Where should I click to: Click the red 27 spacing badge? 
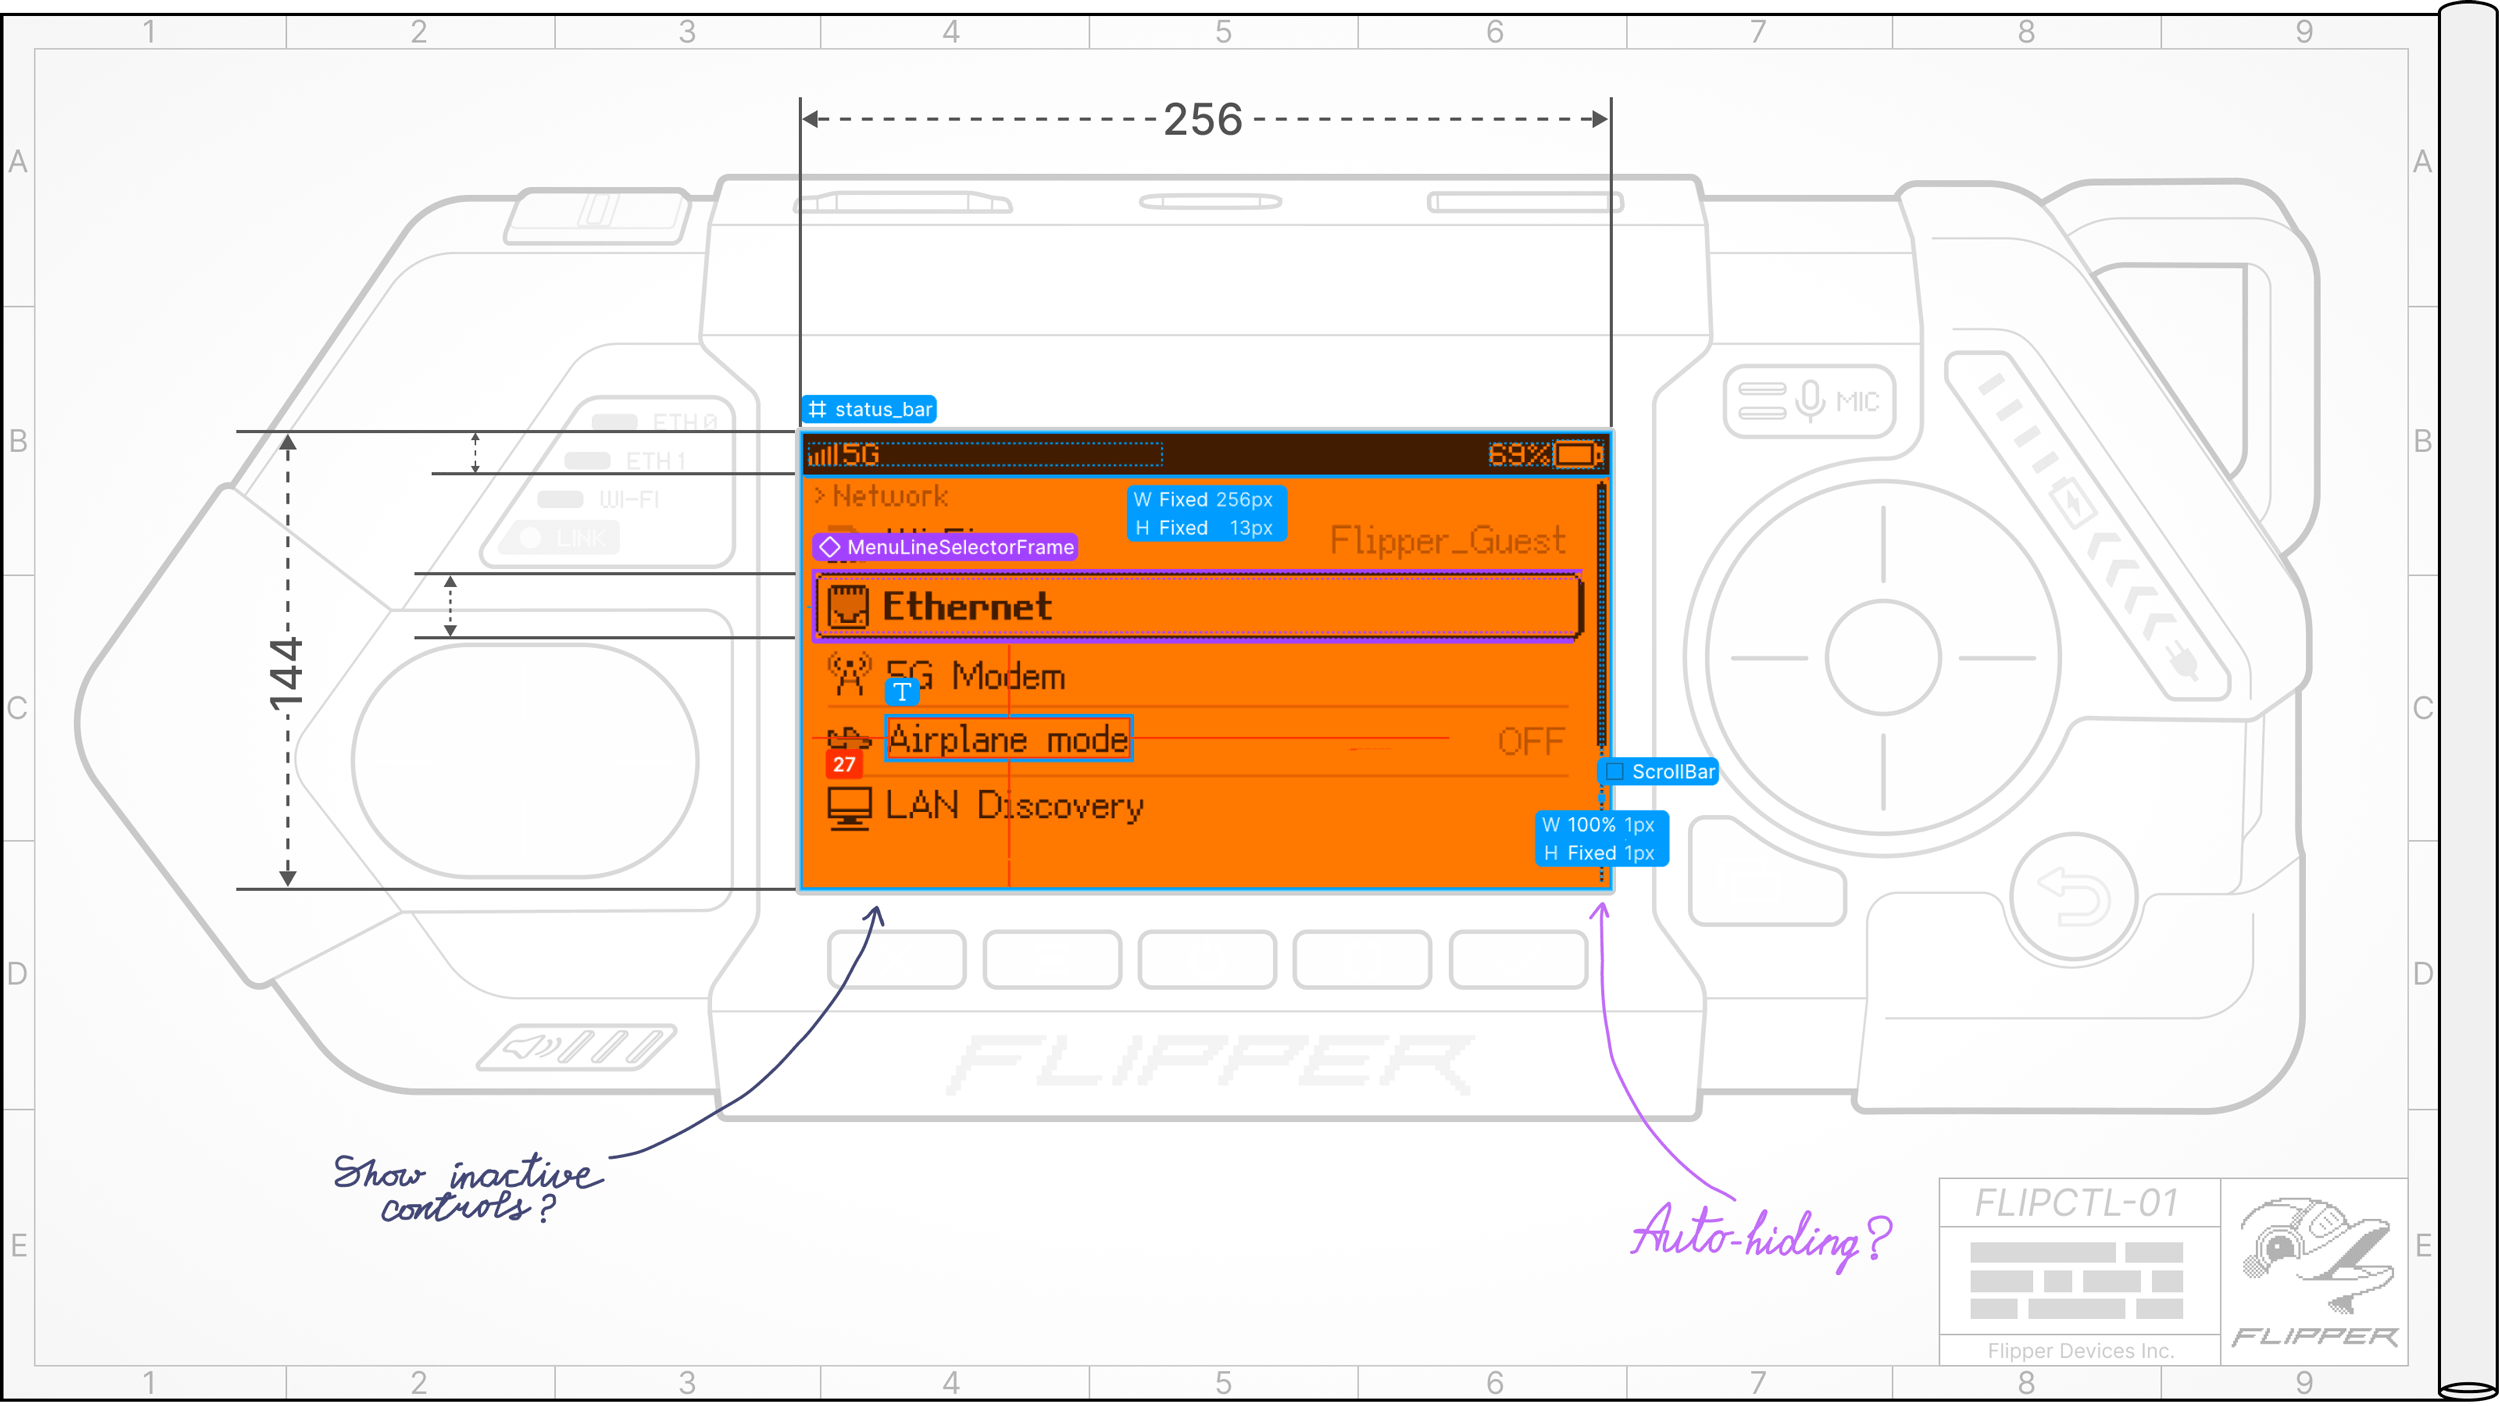coord(844,765)
